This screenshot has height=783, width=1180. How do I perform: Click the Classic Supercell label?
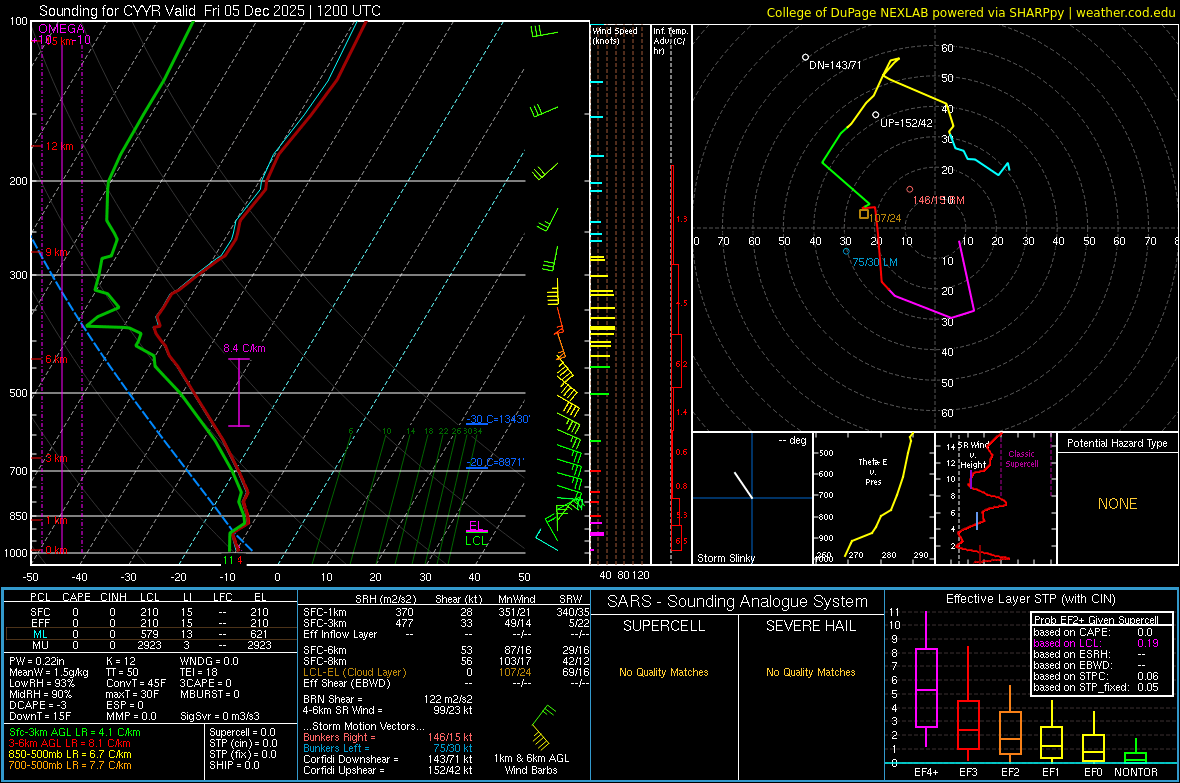point(1022,459)
